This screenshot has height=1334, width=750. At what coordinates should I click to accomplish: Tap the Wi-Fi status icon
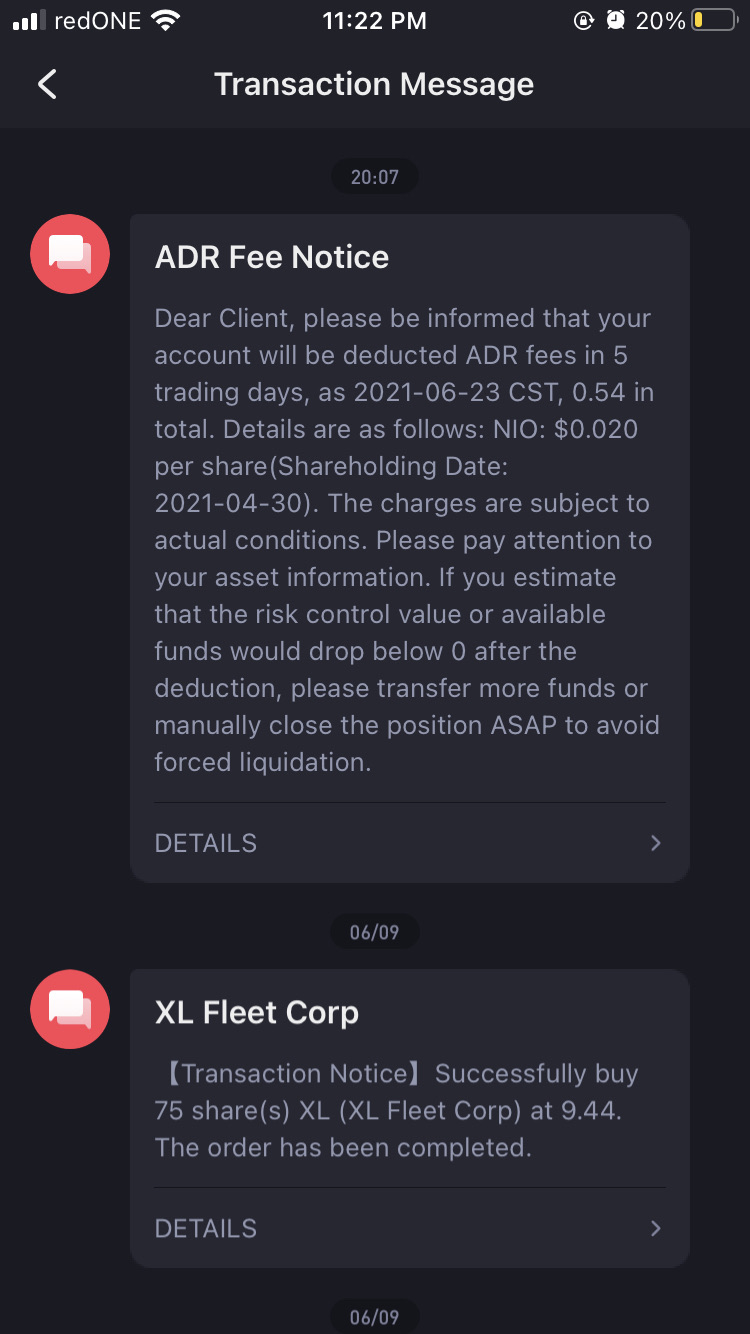pyautogui.click(x=164, y=21)
